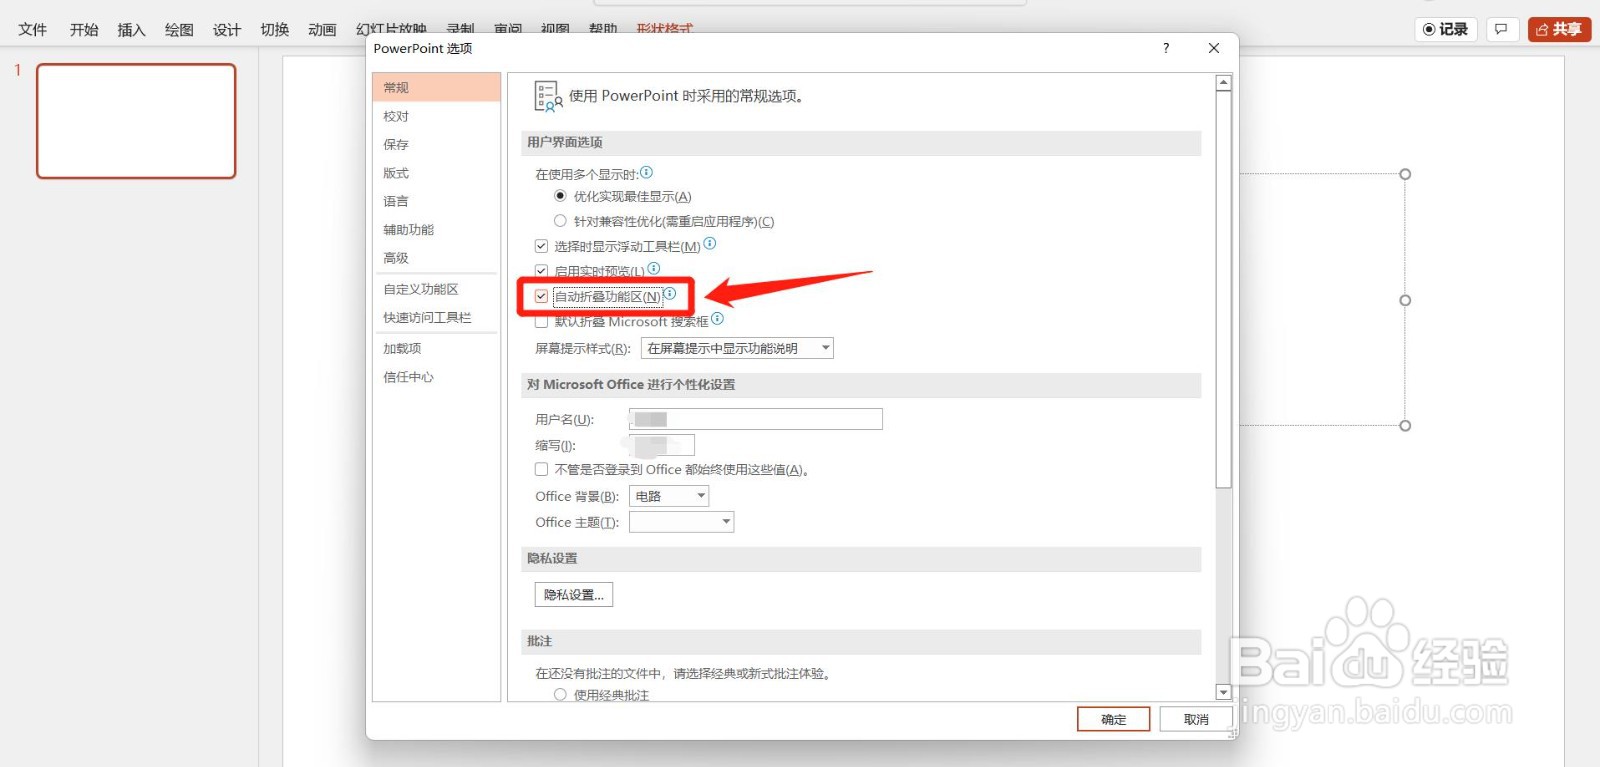1600x767 pixels.
Task: Open Office 背景 dropdown
Action: (669, 496)
